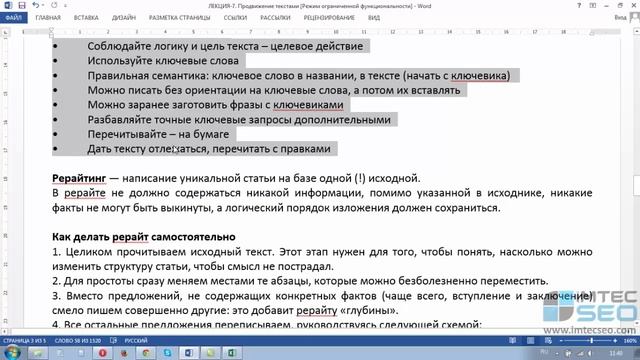Open Chrome browser from taskbar
The image size is (640, 360).
point(146,353)
